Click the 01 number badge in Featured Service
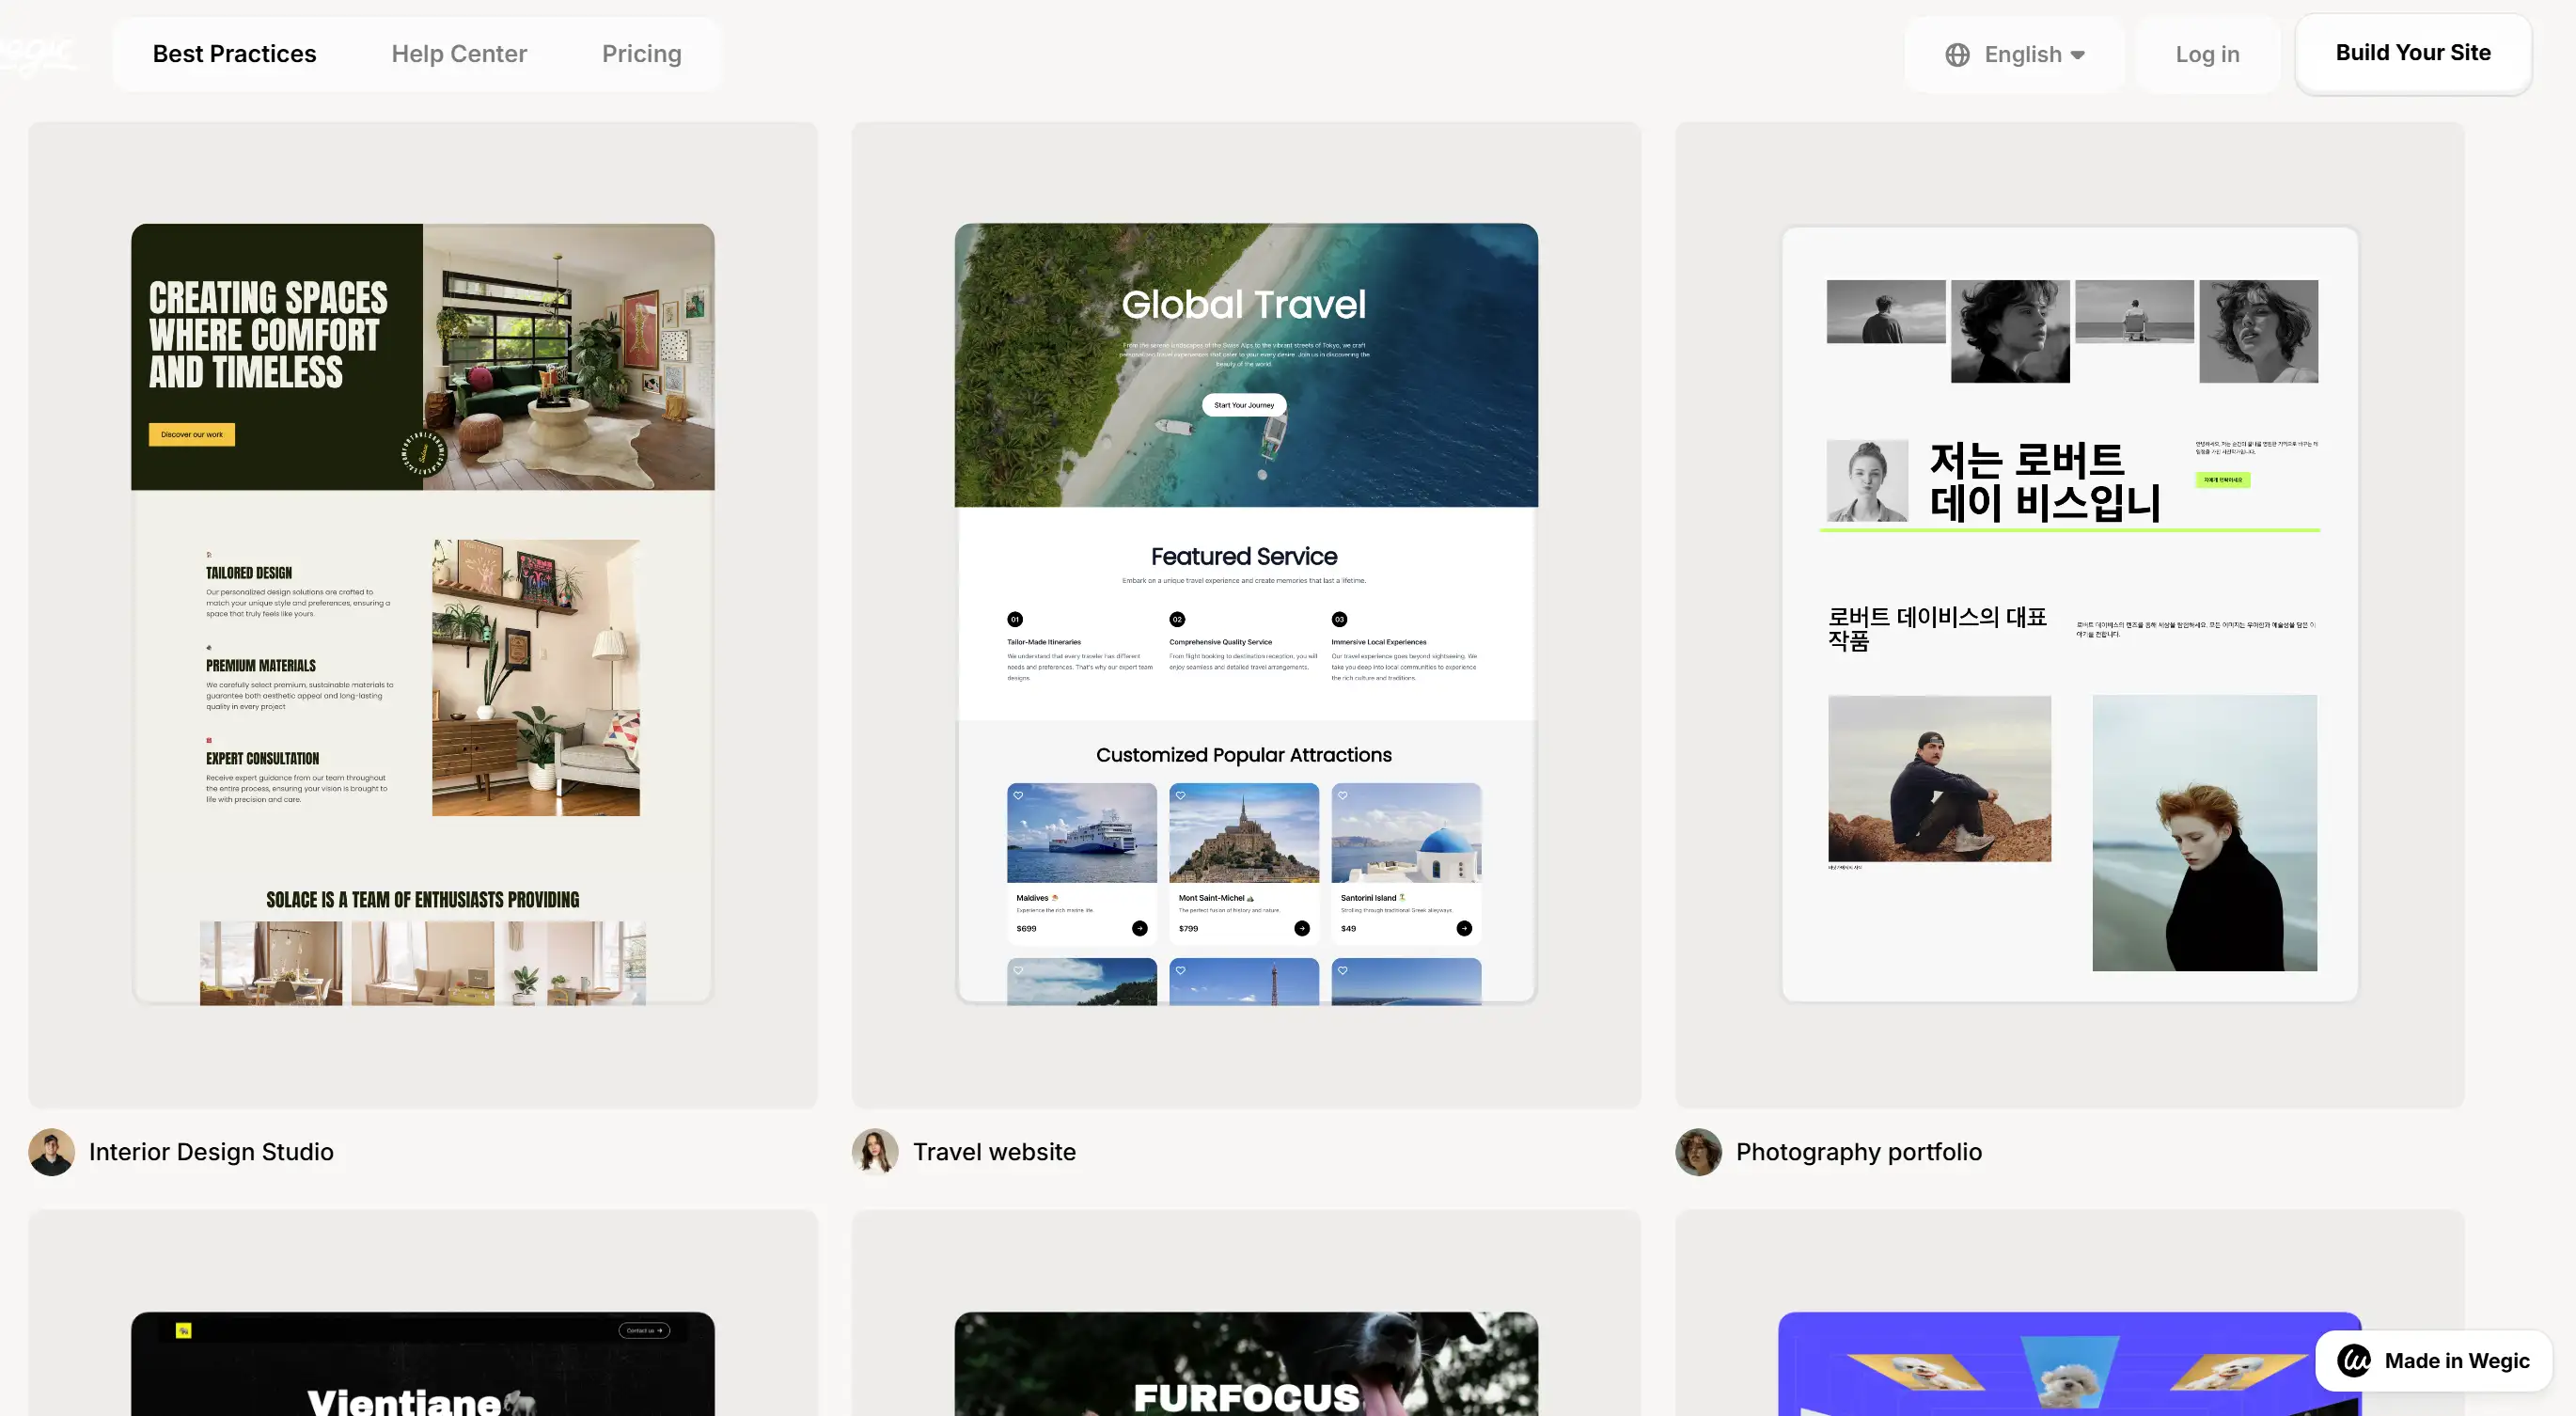Image resolution: width=2576 pixels, height=1416 pixels. tap(1015, 620)
